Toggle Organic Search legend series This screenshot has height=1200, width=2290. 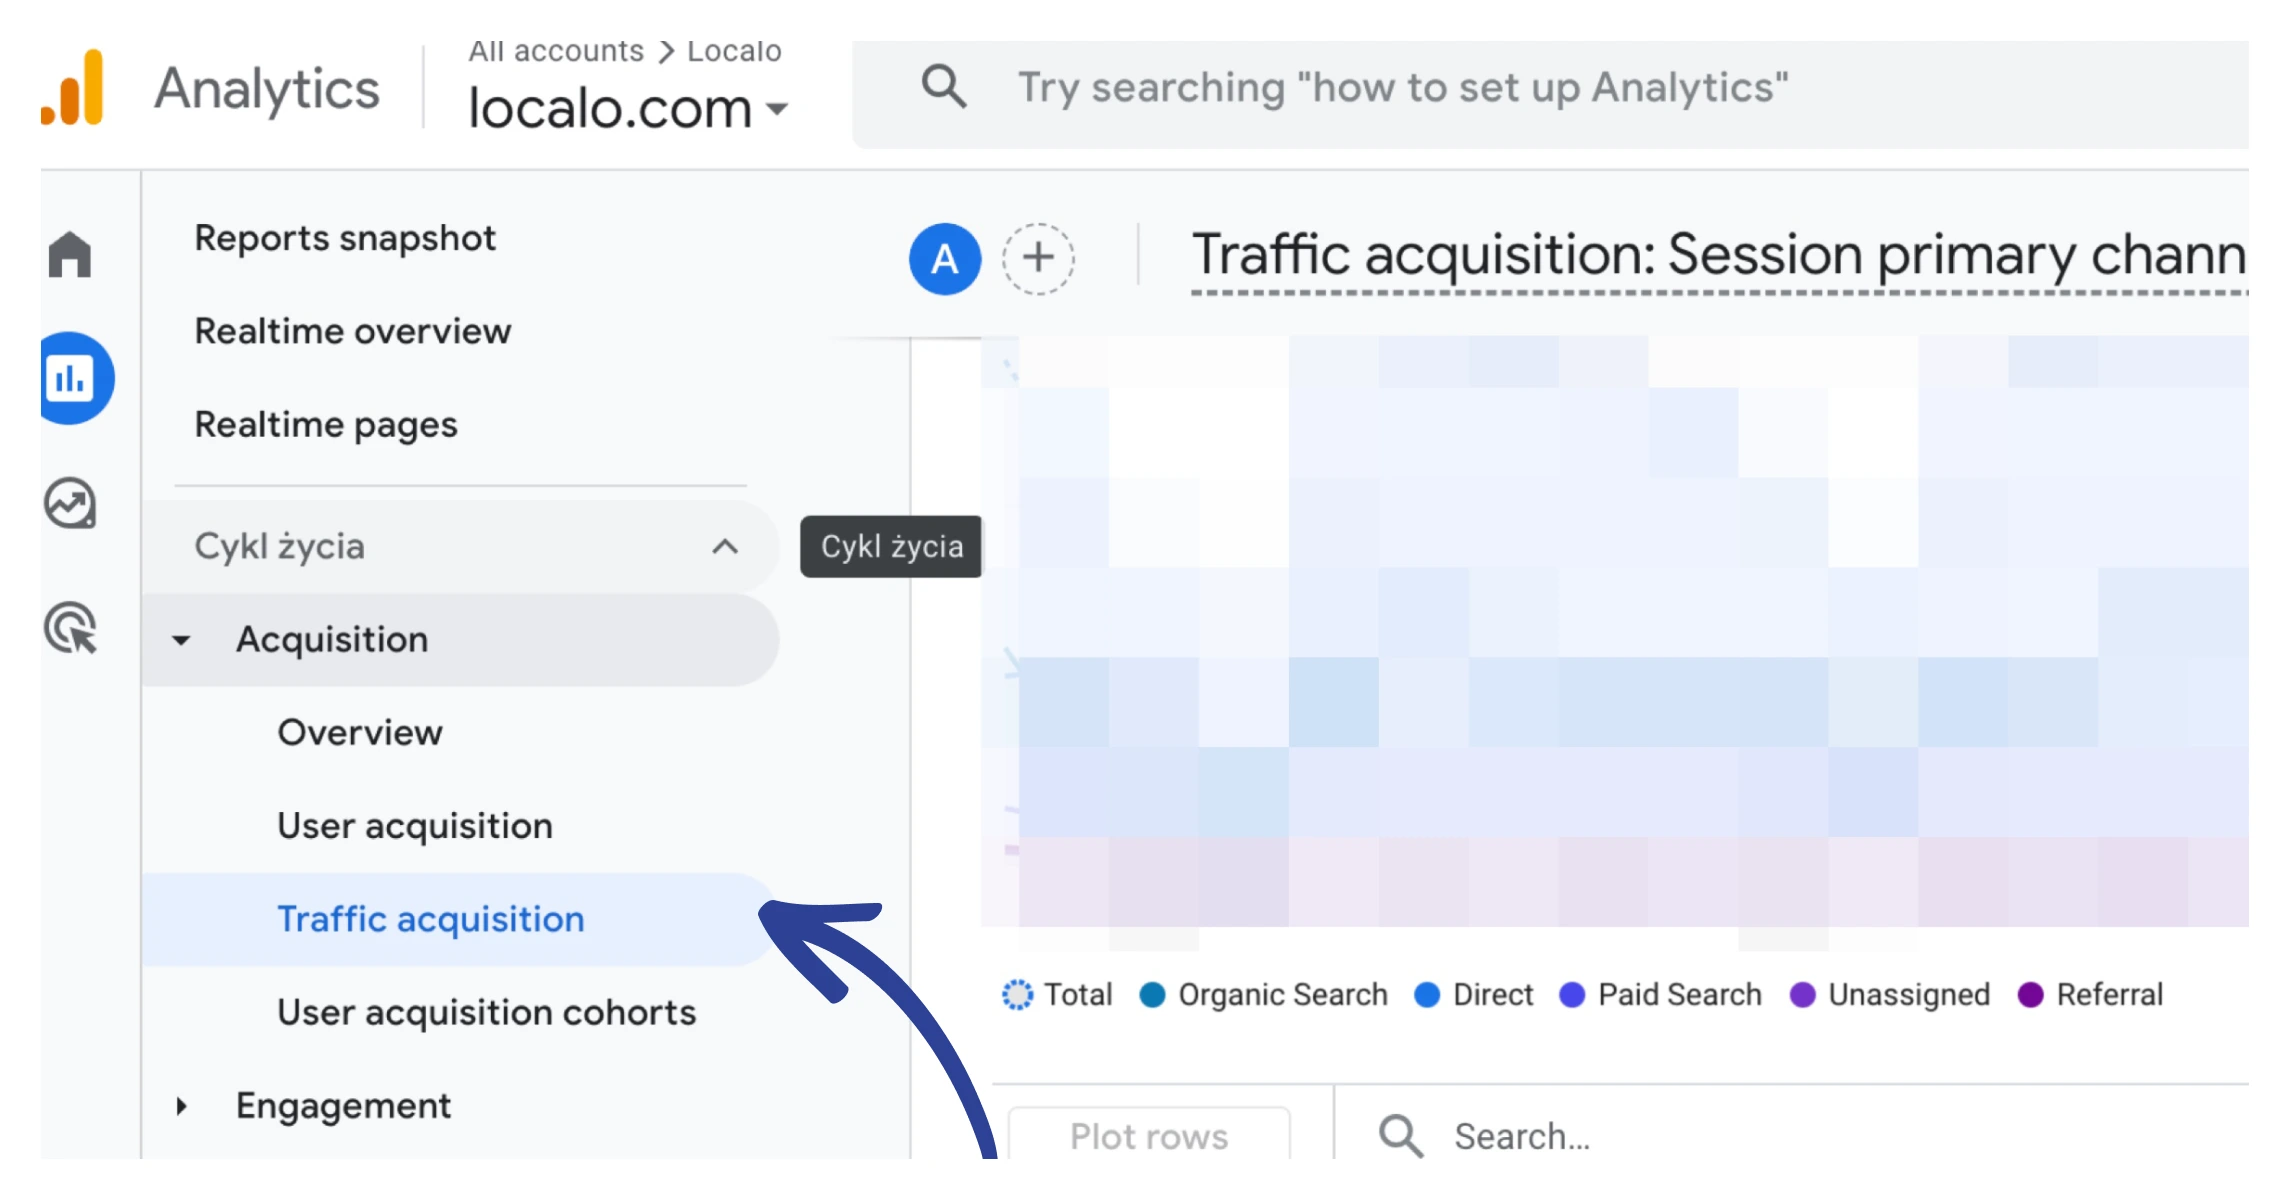pyautogui.click(x=1265, y=995)
